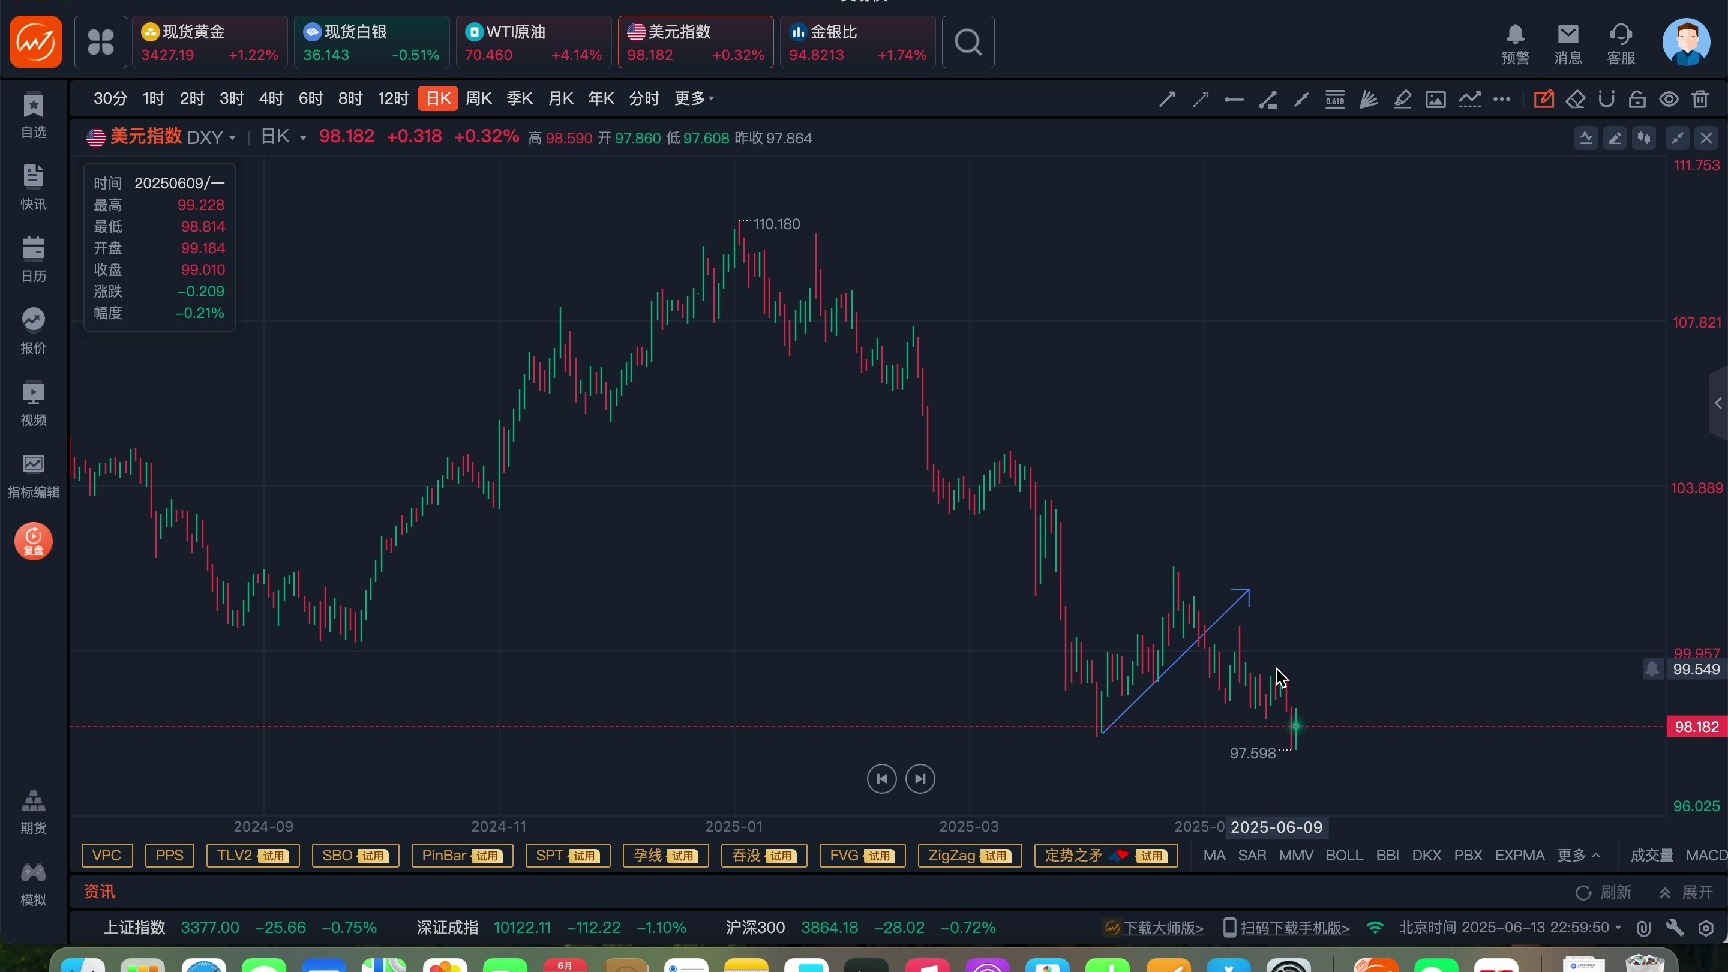This screenshot has height=972, width=1728.
Task: Click the 98.182 current price marker
Action: pyautogui.click(x=1696, y=727)
